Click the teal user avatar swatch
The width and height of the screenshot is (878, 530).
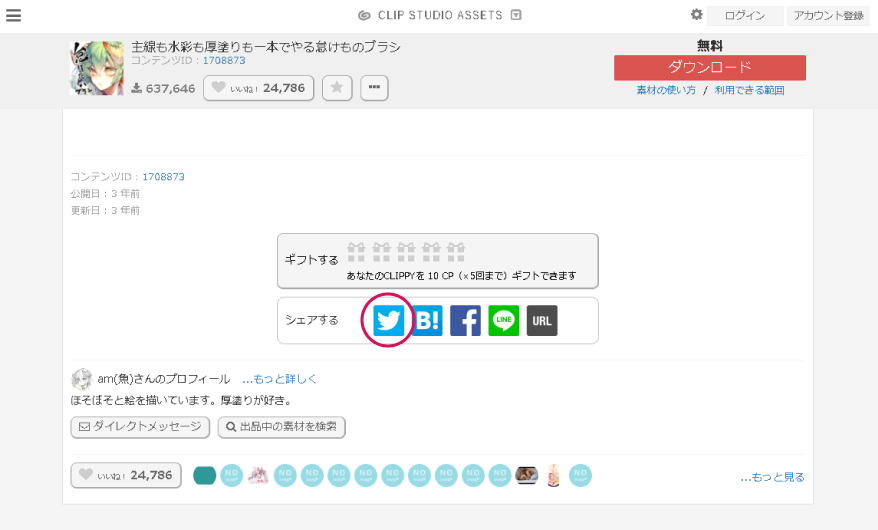click(204, 475)
